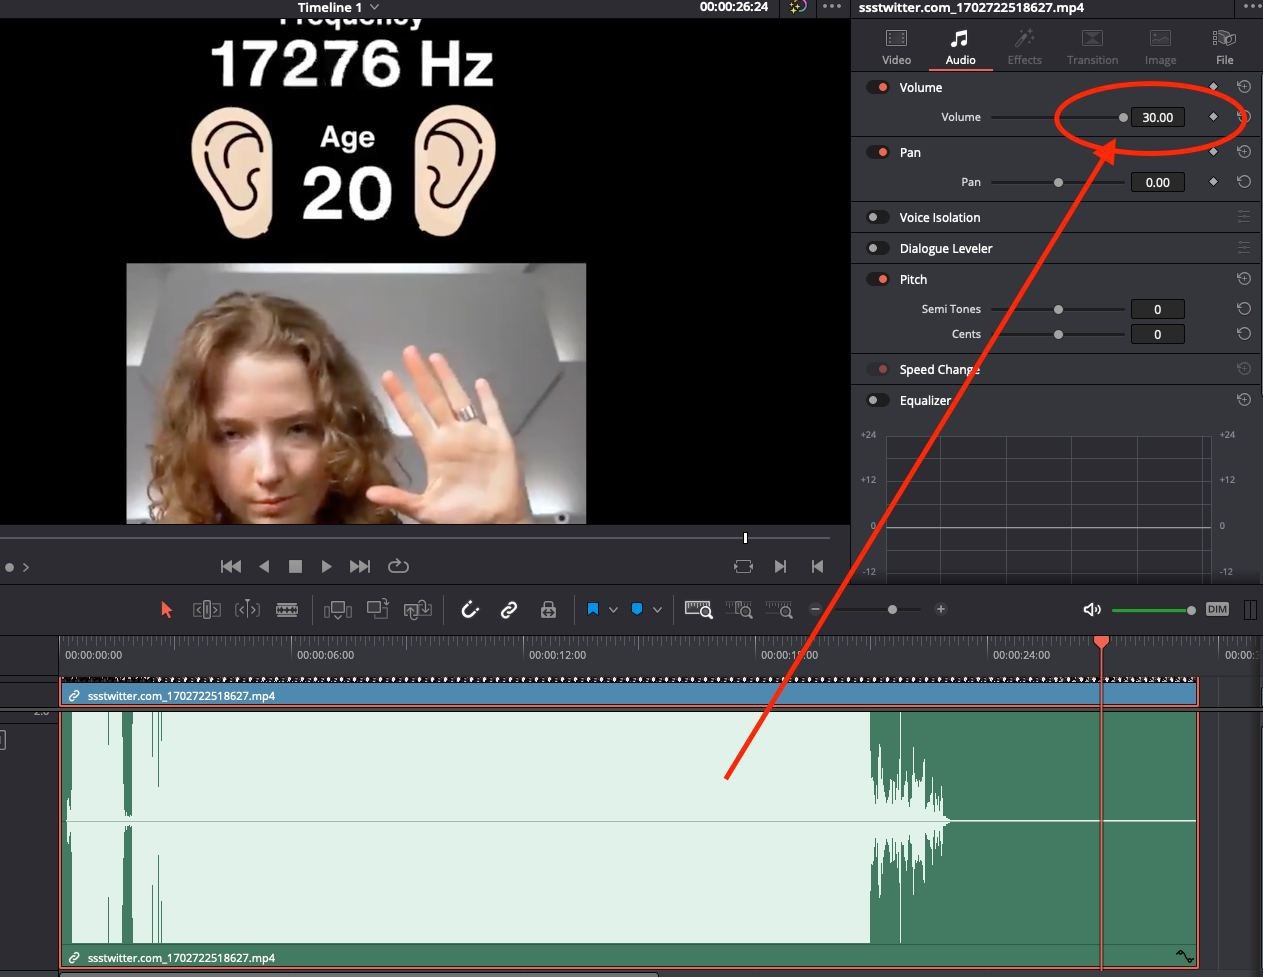1263x977 pixels.
Task: Enable the Equalizer
Action: click(878, 400)
